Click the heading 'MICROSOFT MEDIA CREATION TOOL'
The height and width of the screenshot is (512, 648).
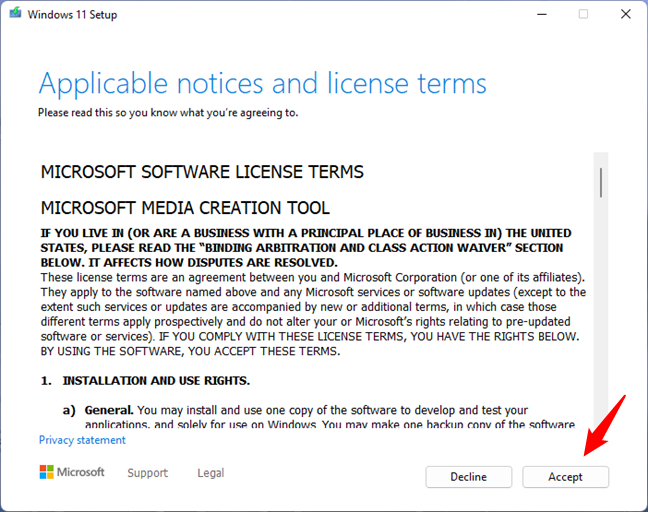click(x=185, y=208)
